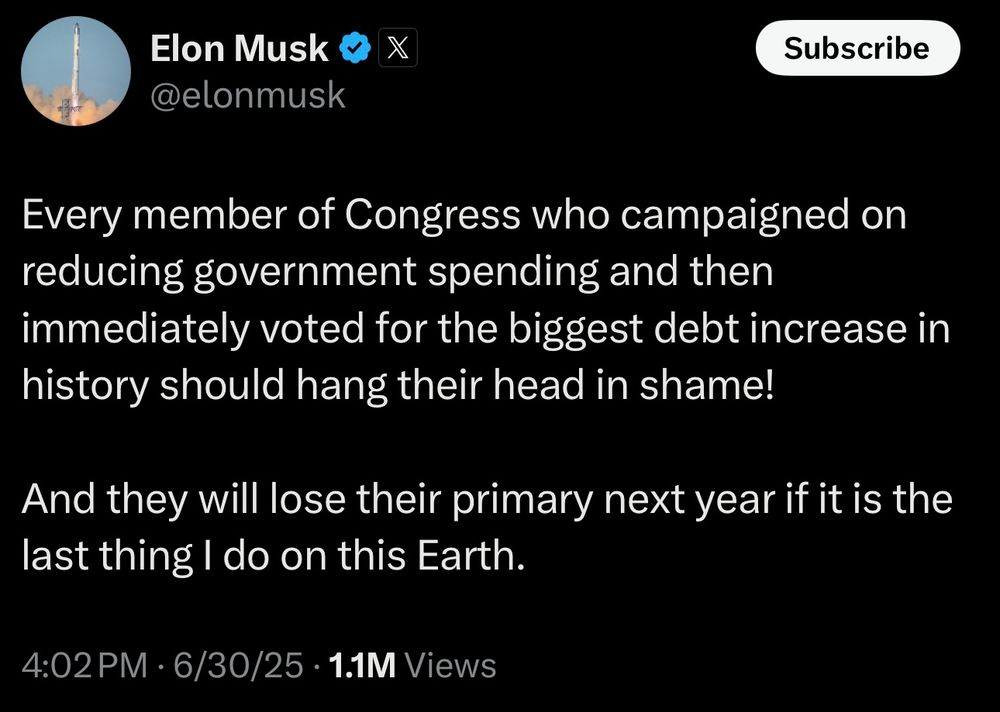Click the word 'history' in the post

85,387
